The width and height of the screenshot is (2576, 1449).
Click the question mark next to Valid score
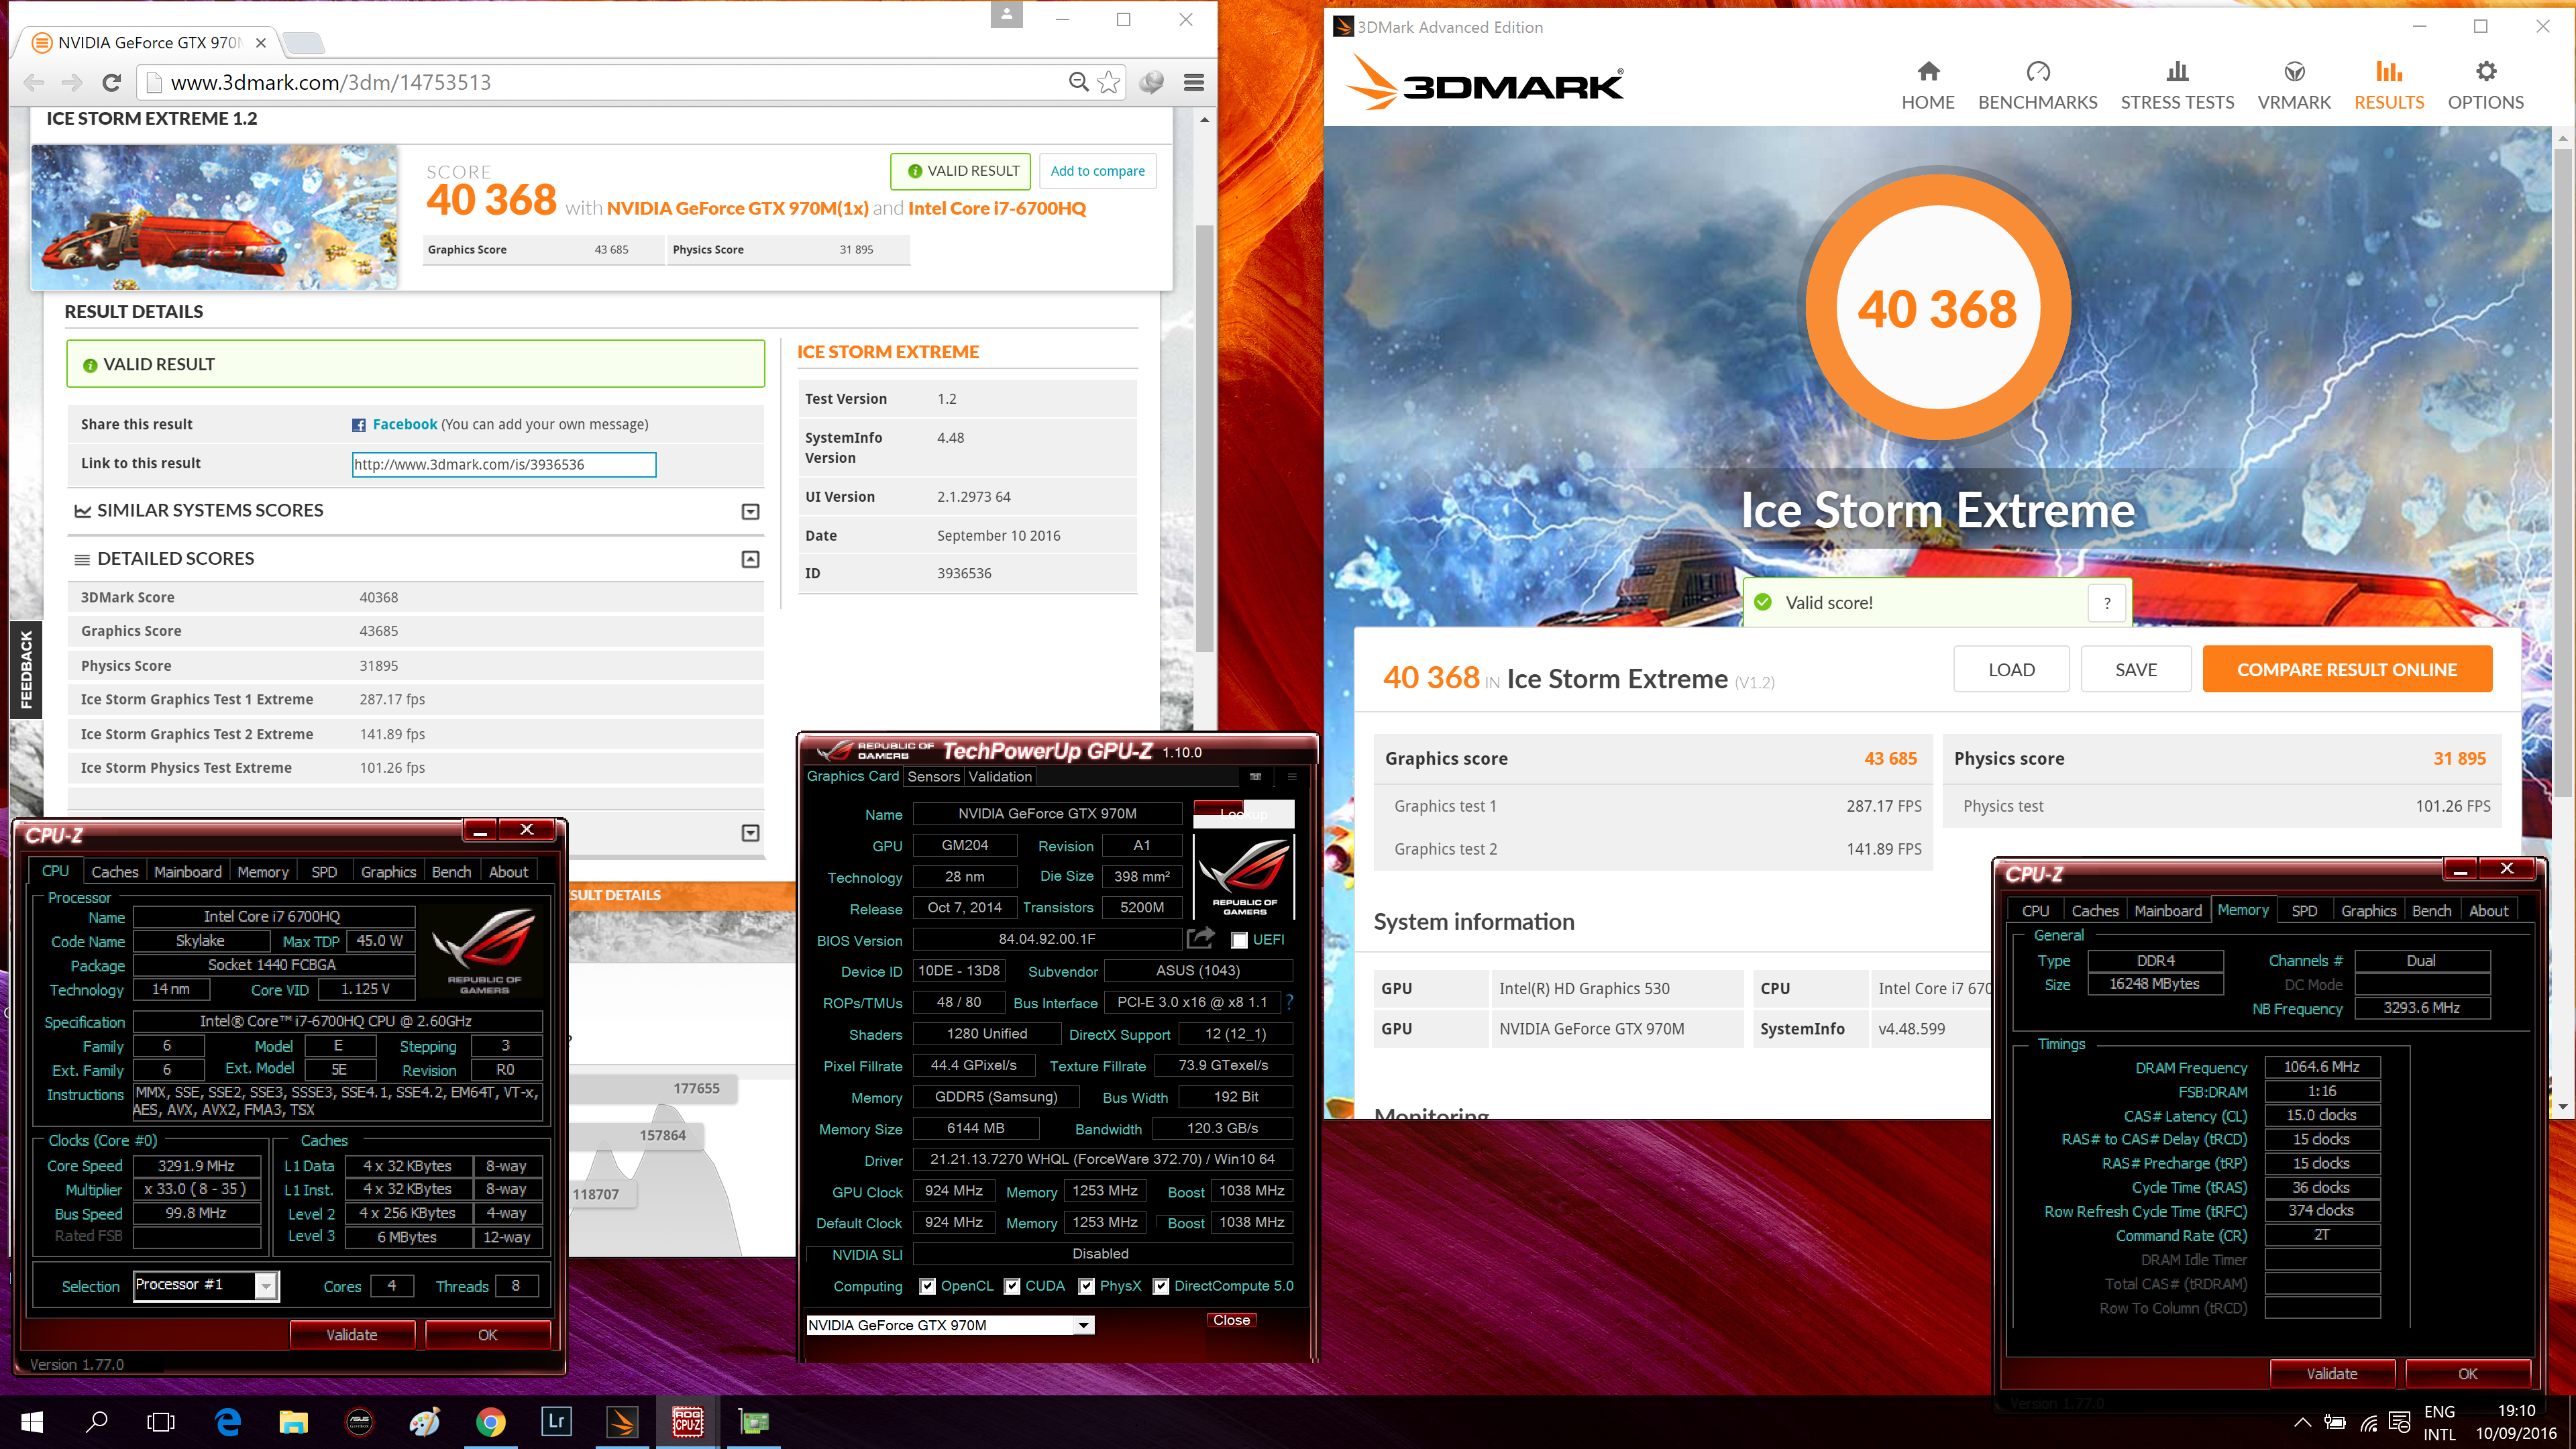coord(2107,603)
